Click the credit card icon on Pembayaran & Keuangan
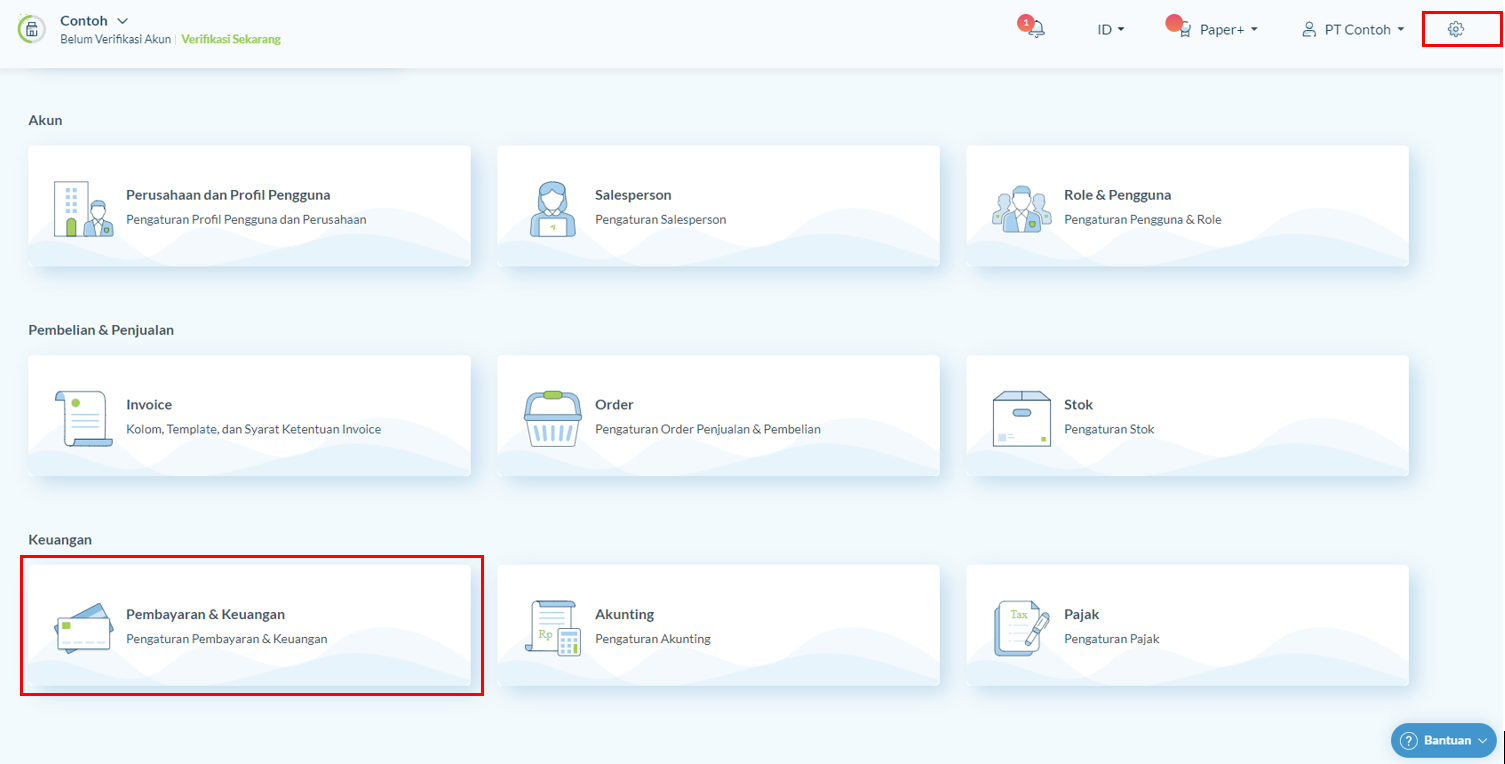 tap(84, 628)
